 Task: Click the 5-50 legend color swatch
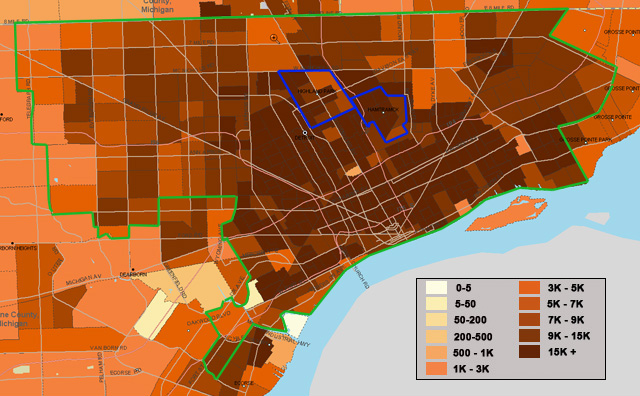pos(436,304)
